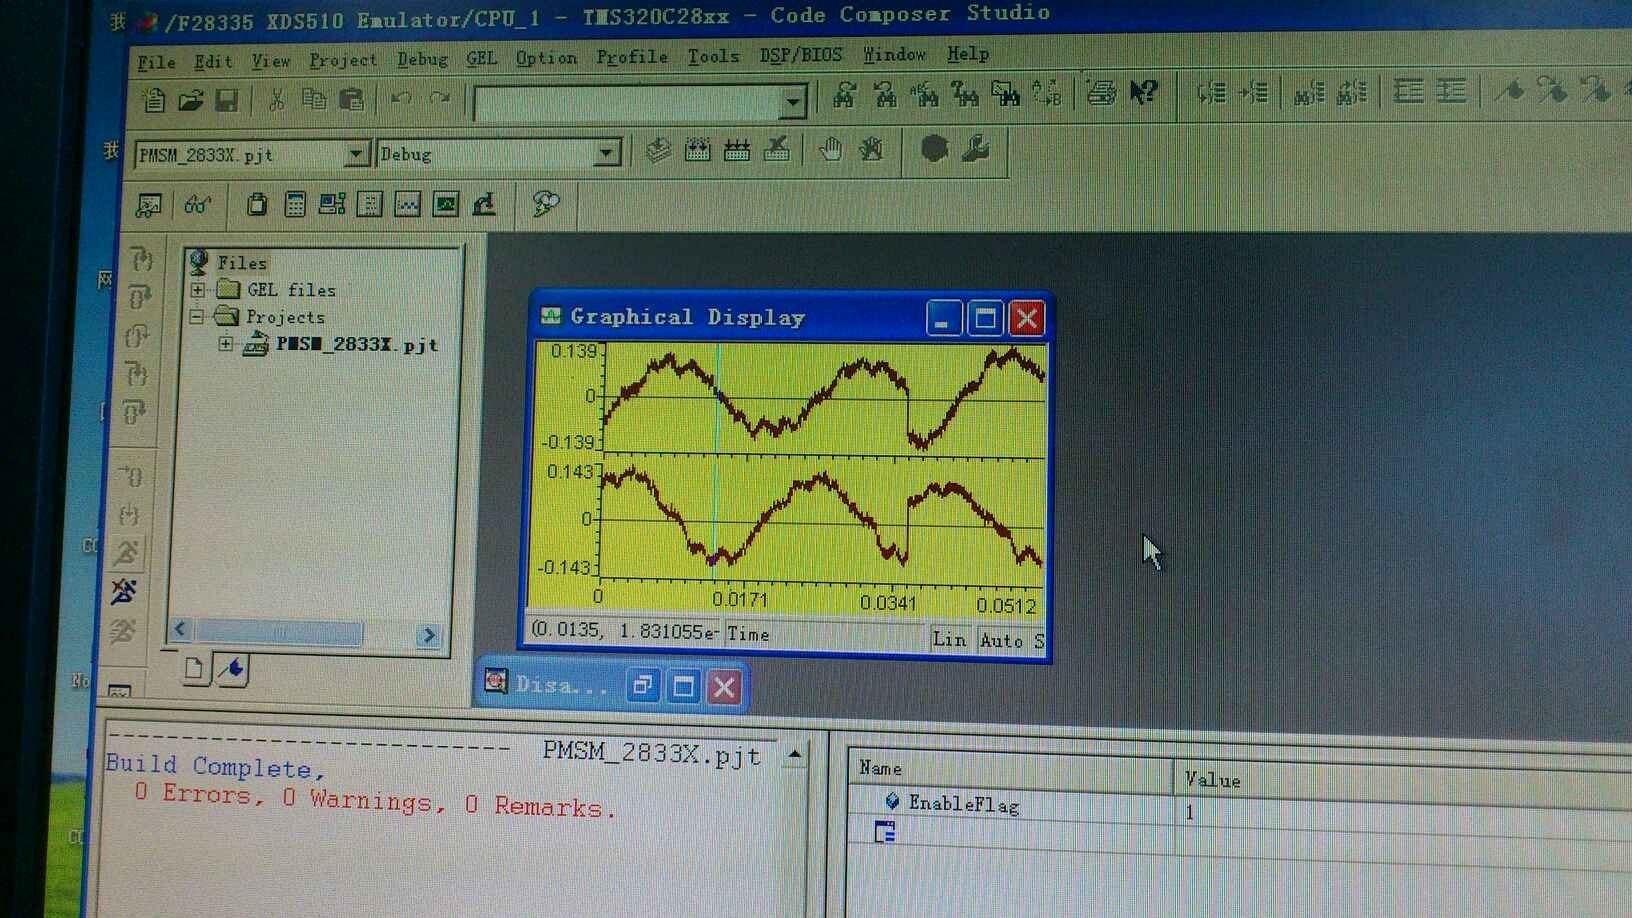The height and width of the screenshot is (918, 1632).
Task: Click the Animate icon below the Halt icon
Action: tap(122, 631)
